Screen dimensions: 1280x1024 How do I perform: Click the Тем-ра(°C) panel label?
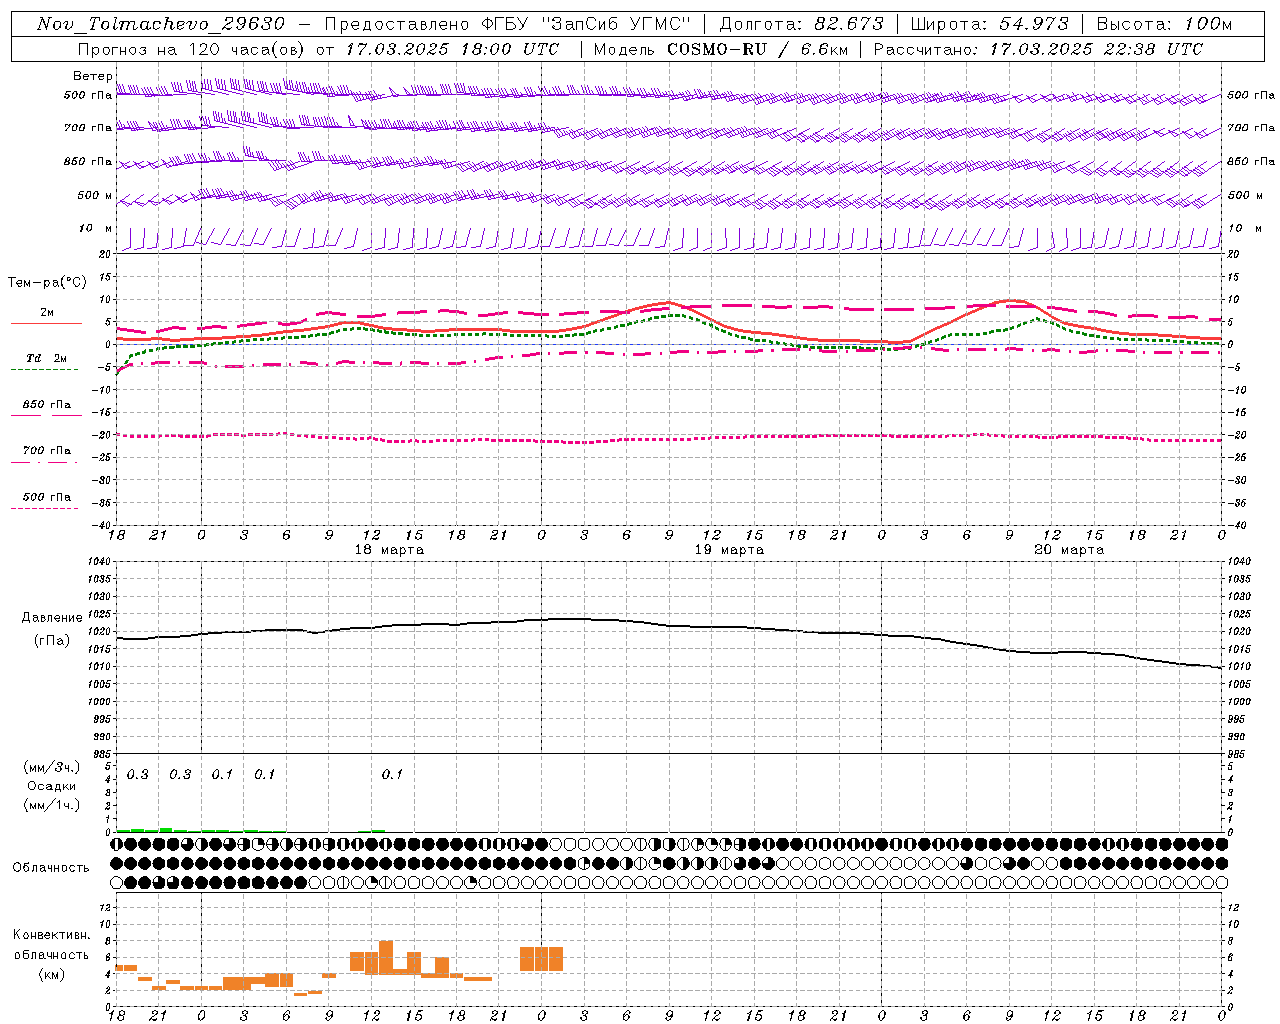[x=47, y=283]
